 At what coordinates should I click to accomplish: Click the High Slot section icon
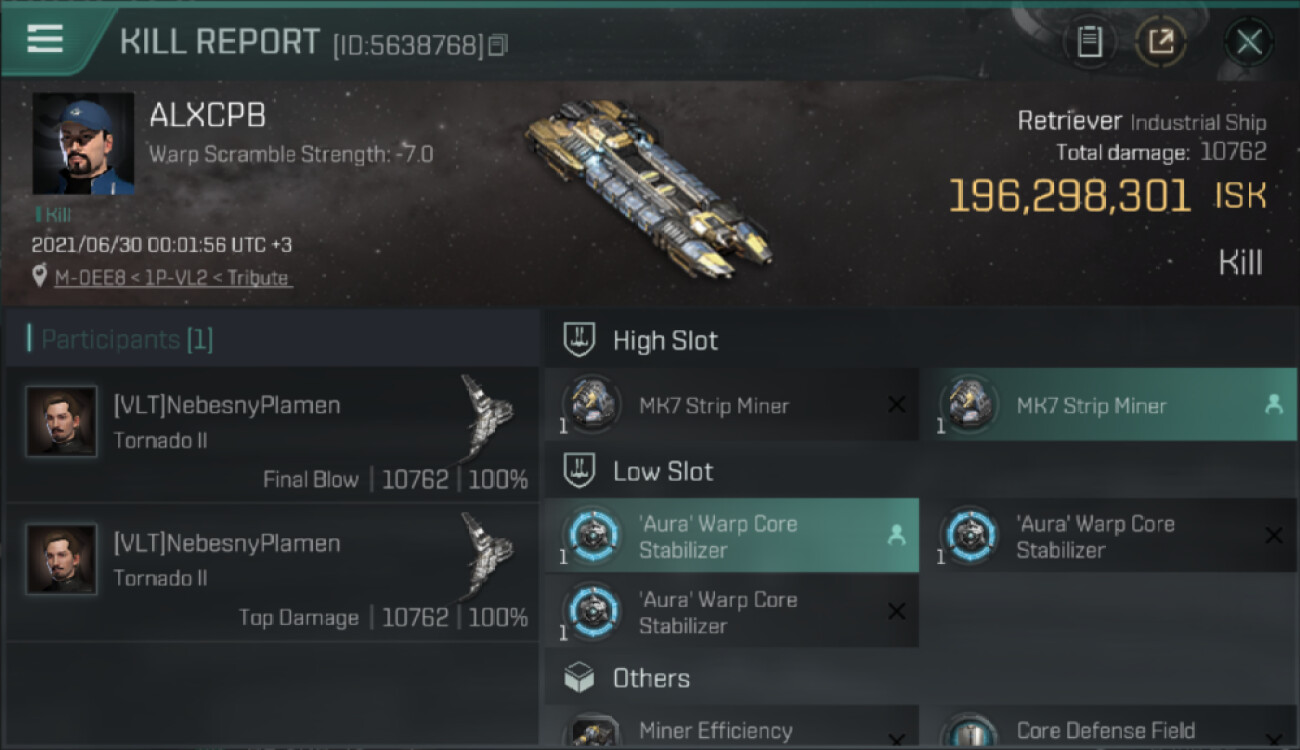coord(580,340)
